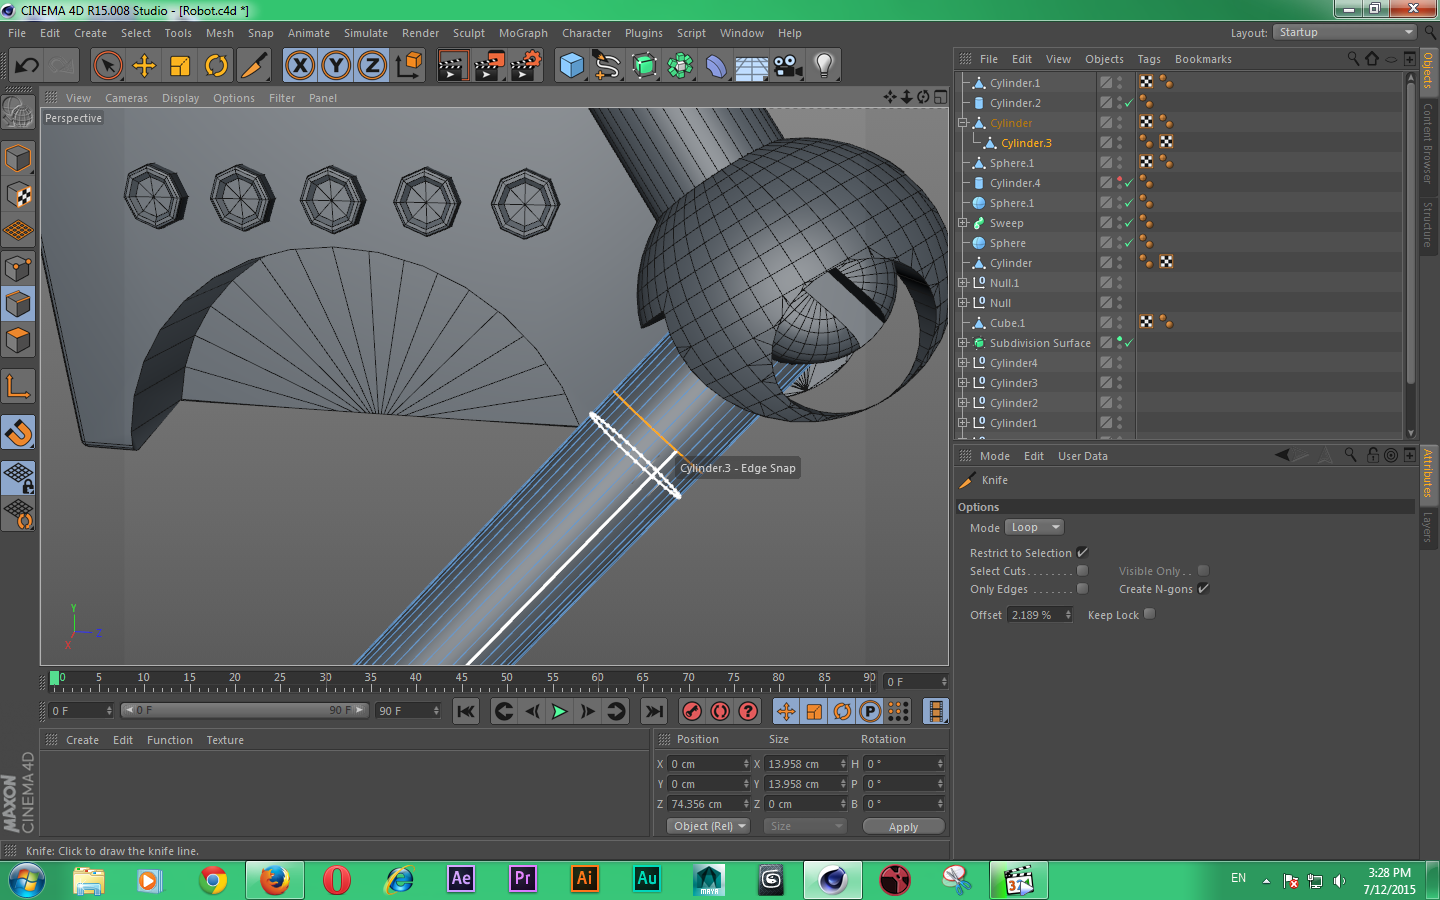This screenshot has height=900, width=1440.
Task: Toggle Enable Snap magnet icon
Action: click(x=18, y=432)
